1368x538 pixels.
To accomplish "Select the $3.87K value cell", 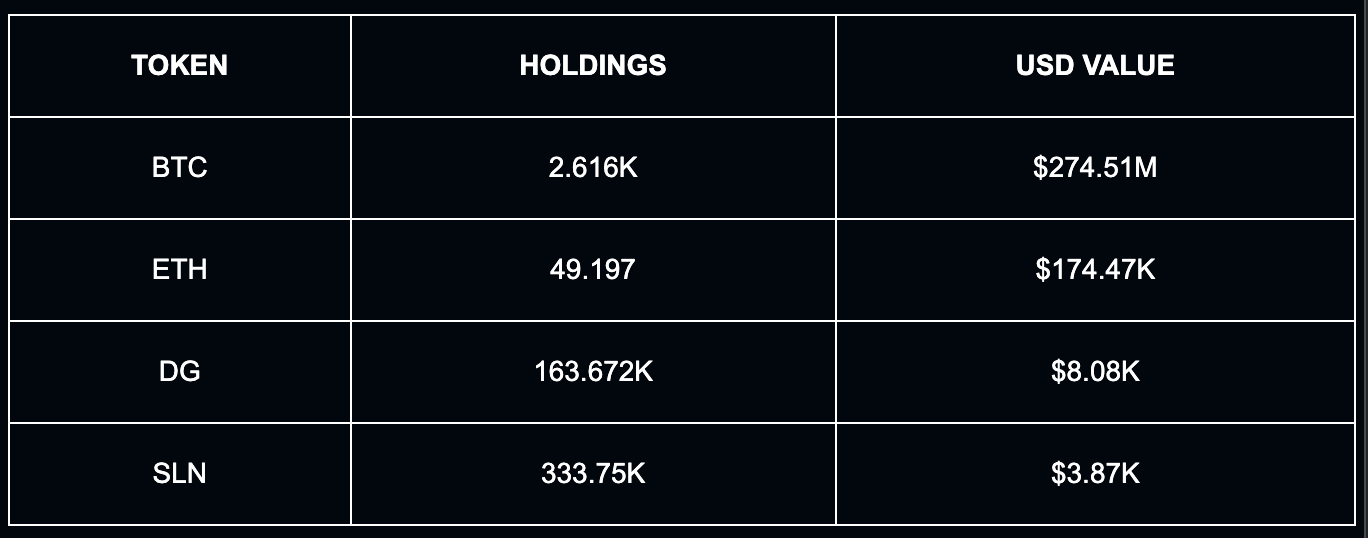I will pyautogui.click(x=1095, y=472).
